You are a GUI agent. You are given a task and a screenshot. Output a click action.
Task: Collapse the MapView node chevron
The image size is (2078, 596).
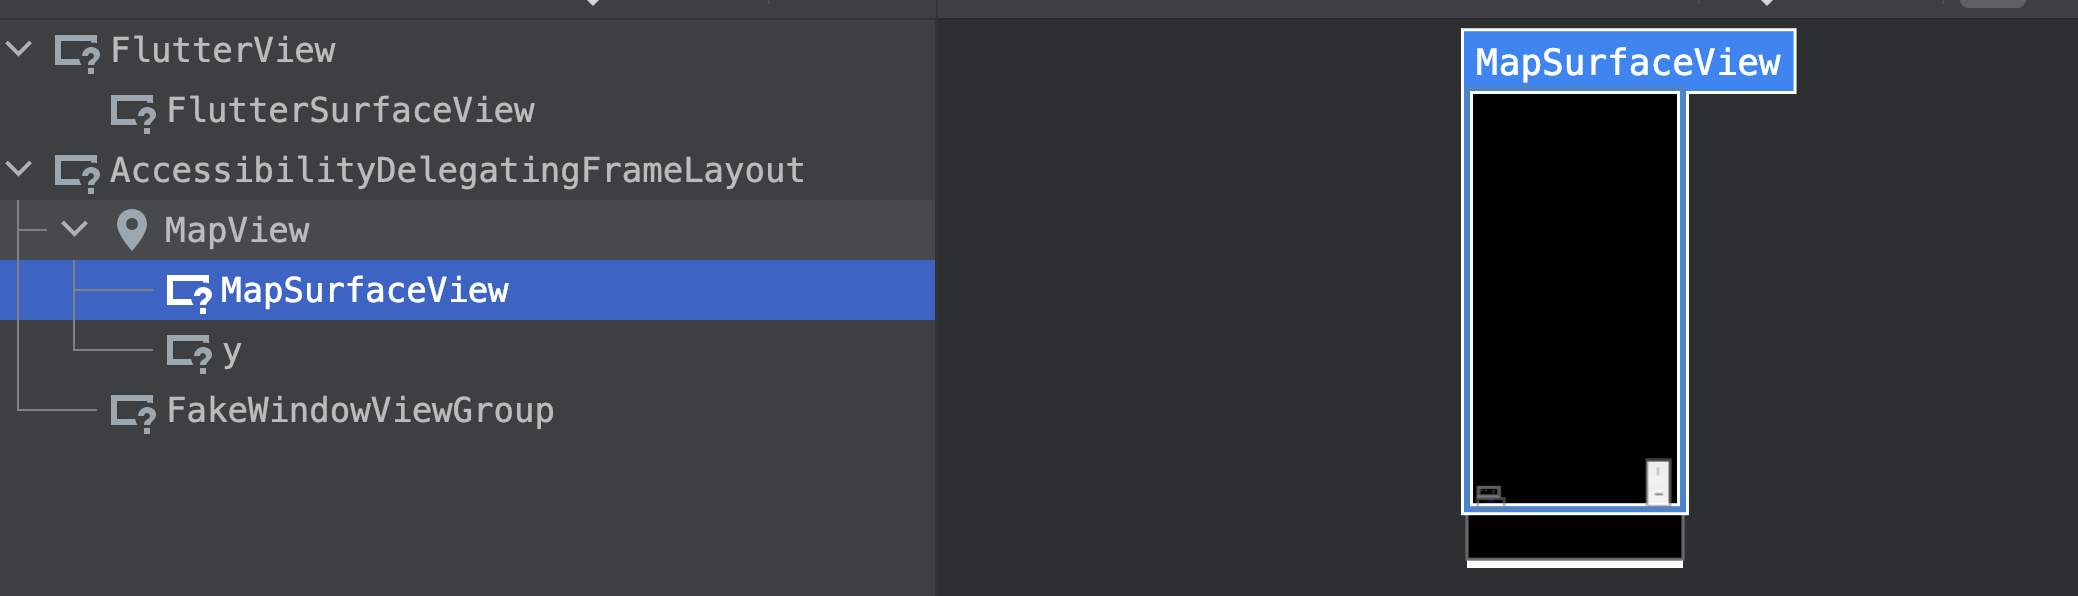coord(75,228)
